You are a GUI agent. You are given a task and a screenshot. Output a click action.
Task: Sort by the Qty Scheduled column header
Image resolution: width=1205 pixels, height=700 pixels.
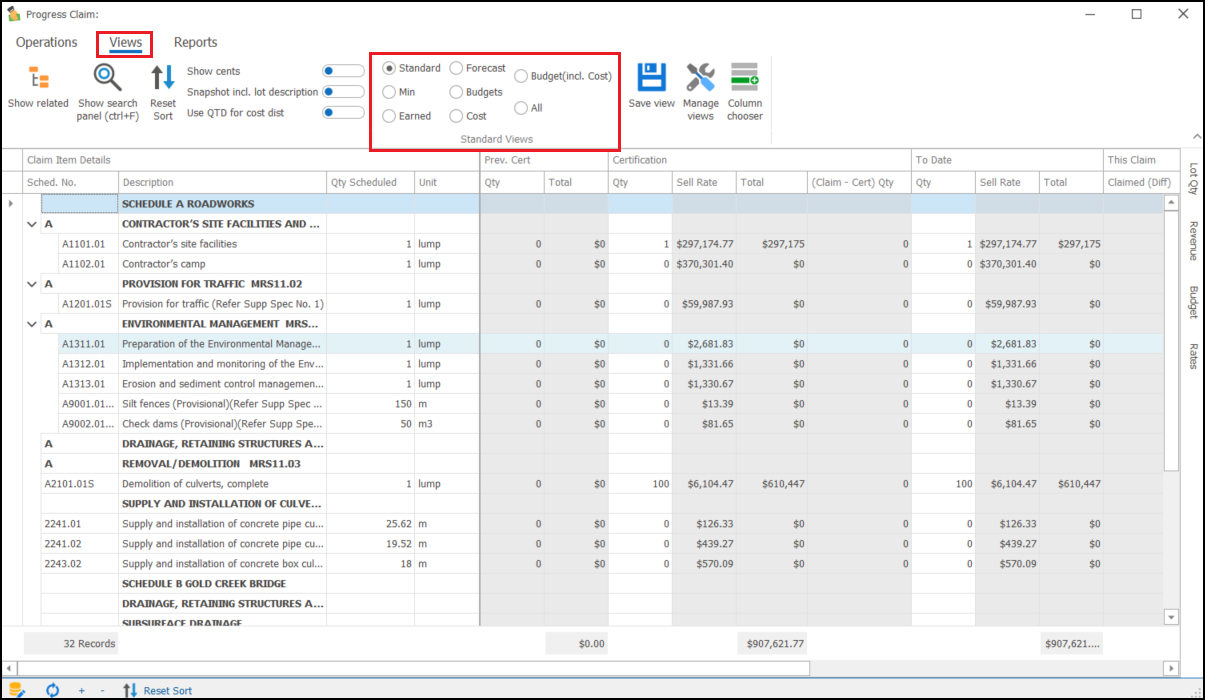coord(371,182)
